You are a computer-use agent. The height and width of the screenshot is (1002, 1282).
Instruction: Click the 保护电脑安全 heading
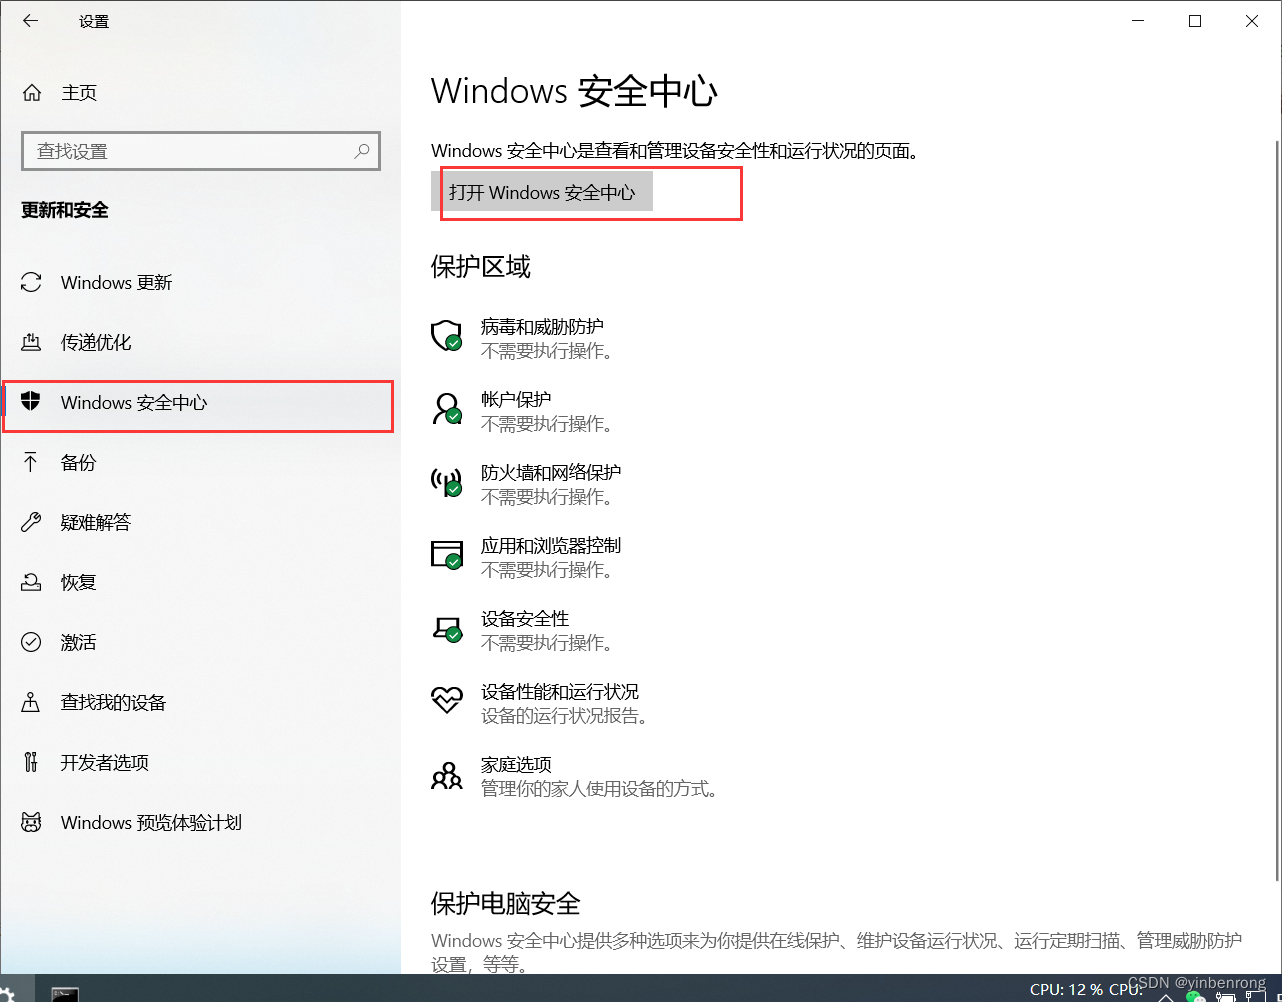click(x=505, y=903)
